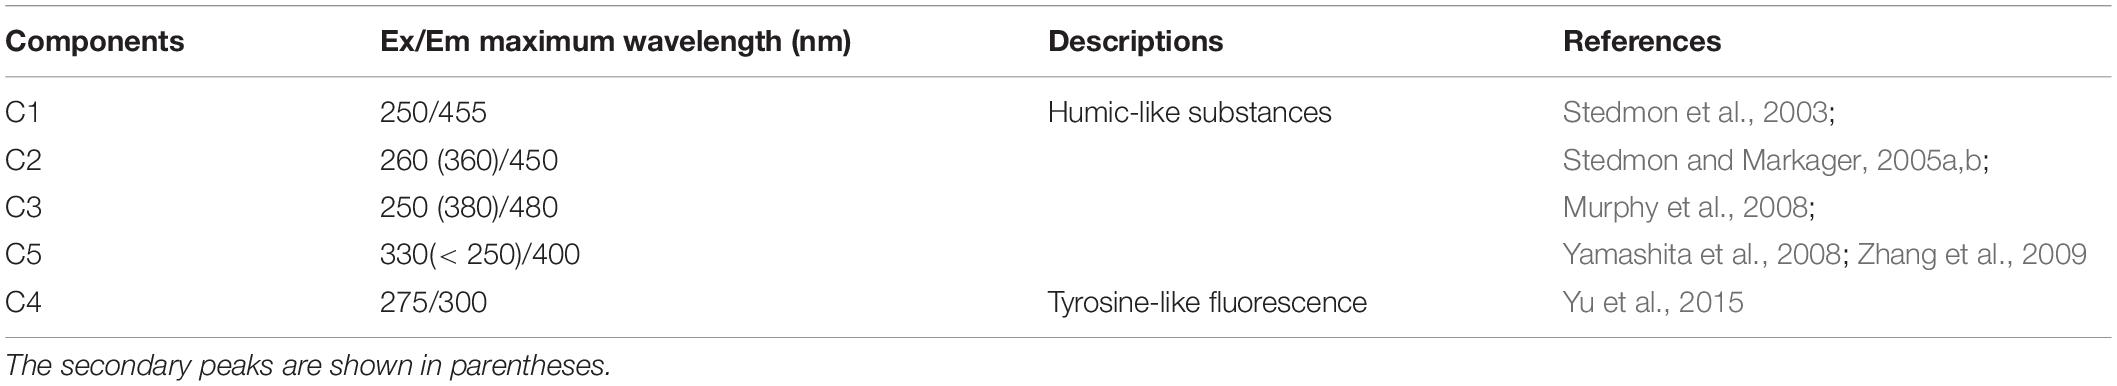Click the secondary peaks footnote text
This screenshot has width=2117, height=386.
[307, 366]
